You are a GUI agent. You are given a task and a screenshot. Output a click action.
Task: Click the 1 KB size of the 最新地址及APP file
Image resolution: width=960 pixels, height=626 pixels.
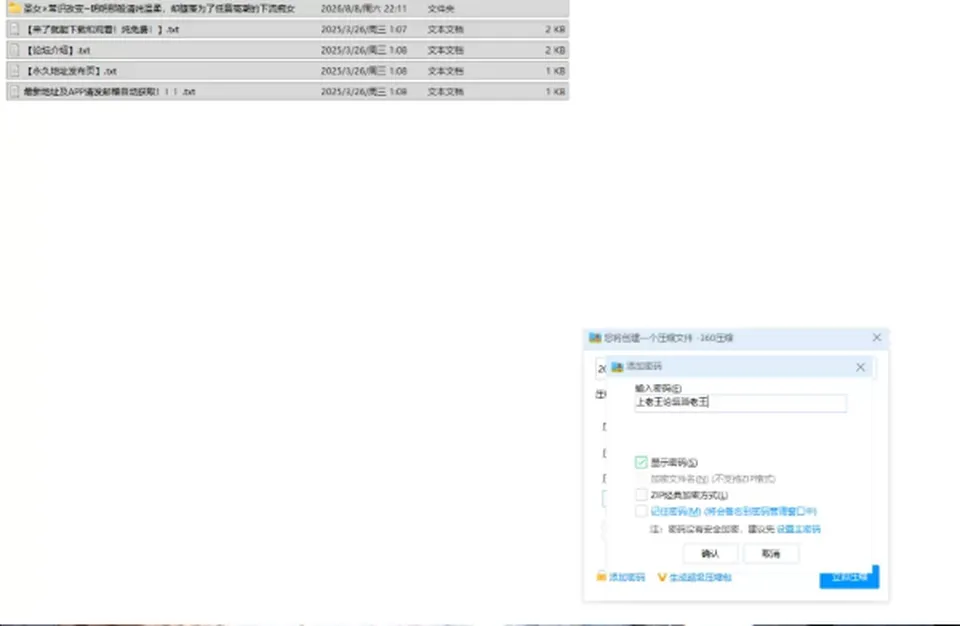[x=555, y=92]
